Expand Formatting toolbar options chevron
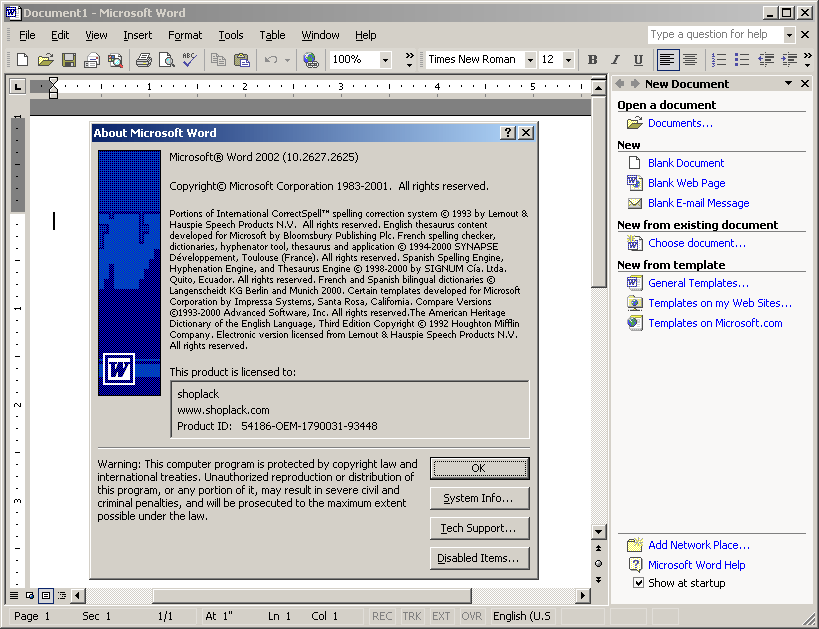This screenshot has width=819, height=629. 808,60
